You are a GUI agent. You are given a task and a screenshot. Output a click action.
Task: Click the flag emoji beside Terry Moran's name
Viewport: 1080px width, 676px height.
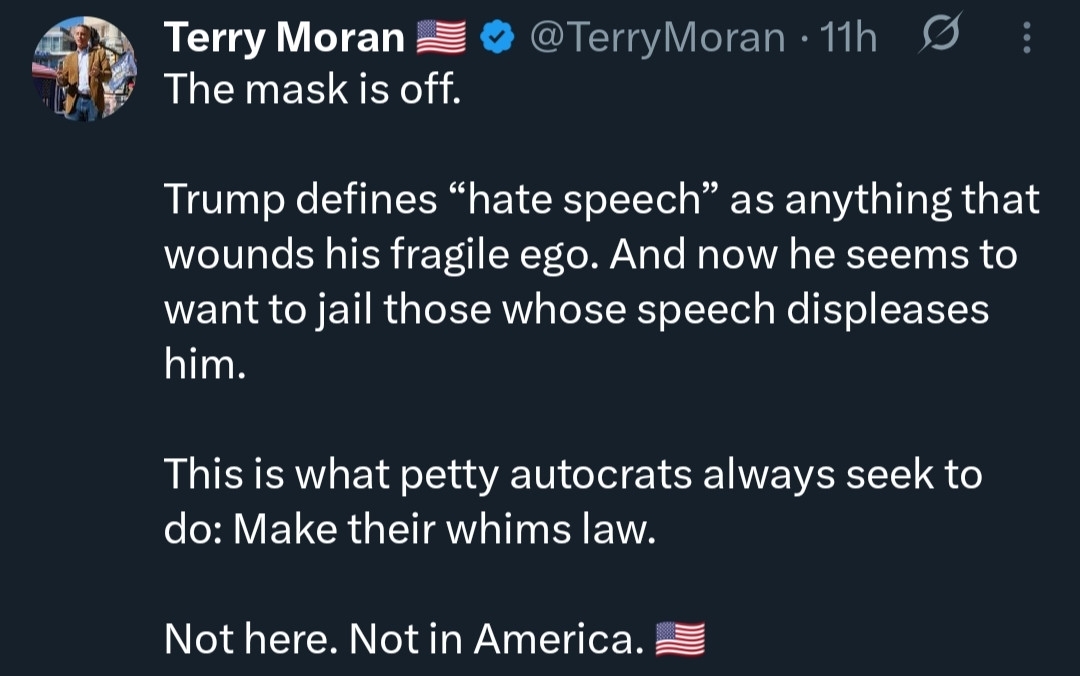pyautogui.click(x=439, y=39)
